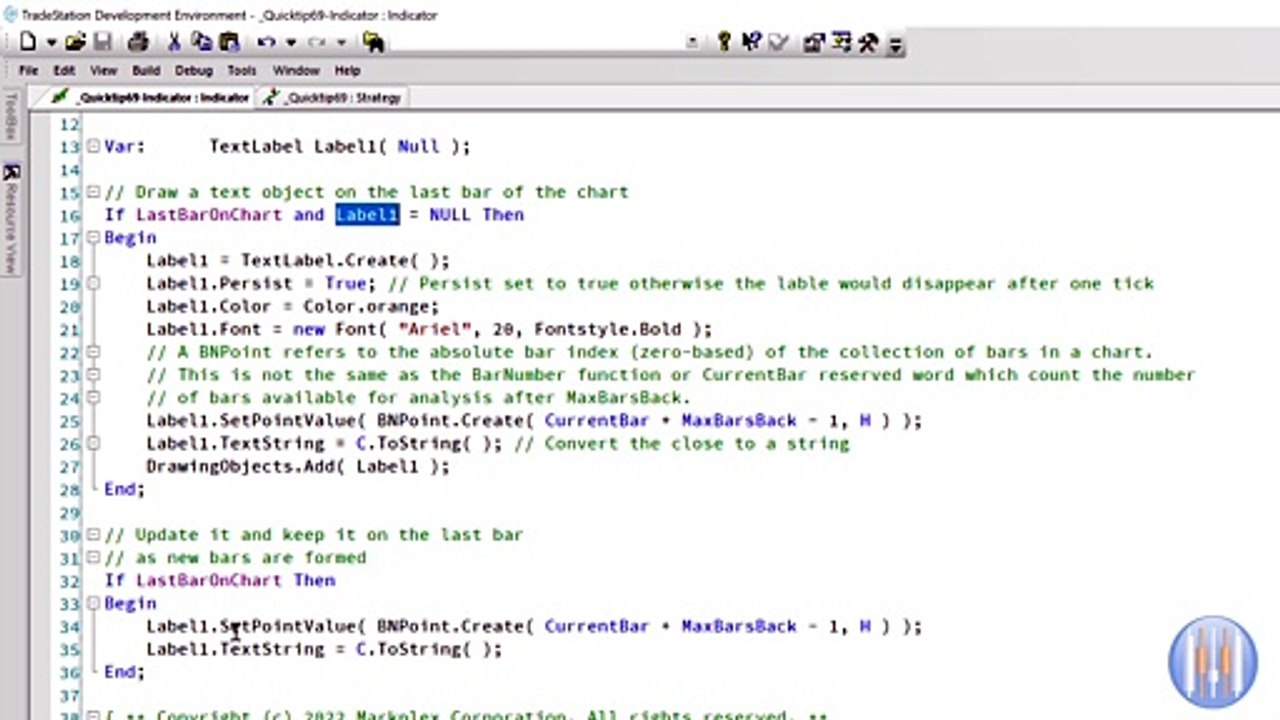Click 'Label1.TextString = C.ToString( );' on line 26

[x=324, y=444]
